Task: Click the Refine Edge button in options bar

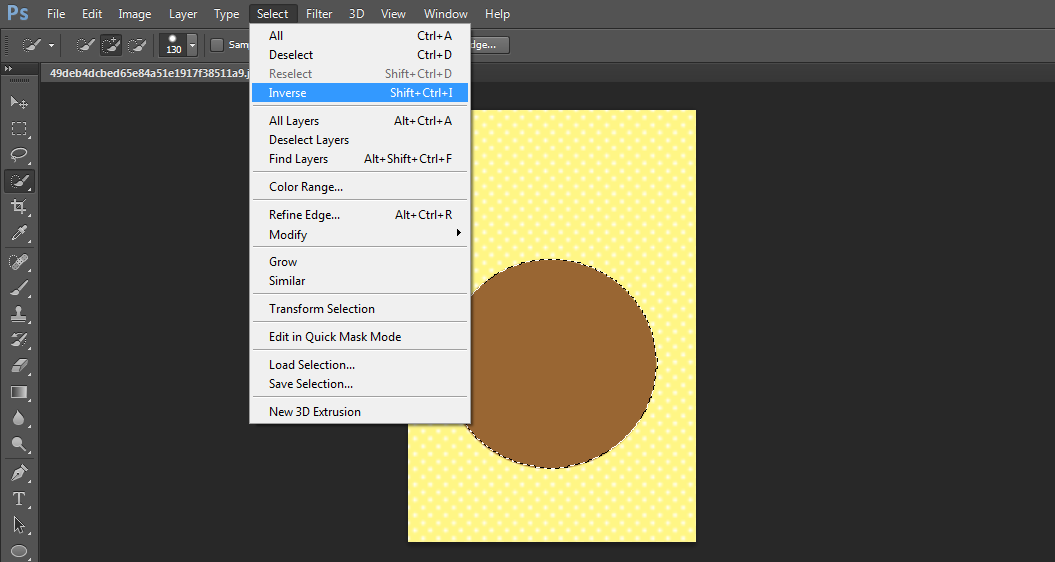Action: (489, 45)
